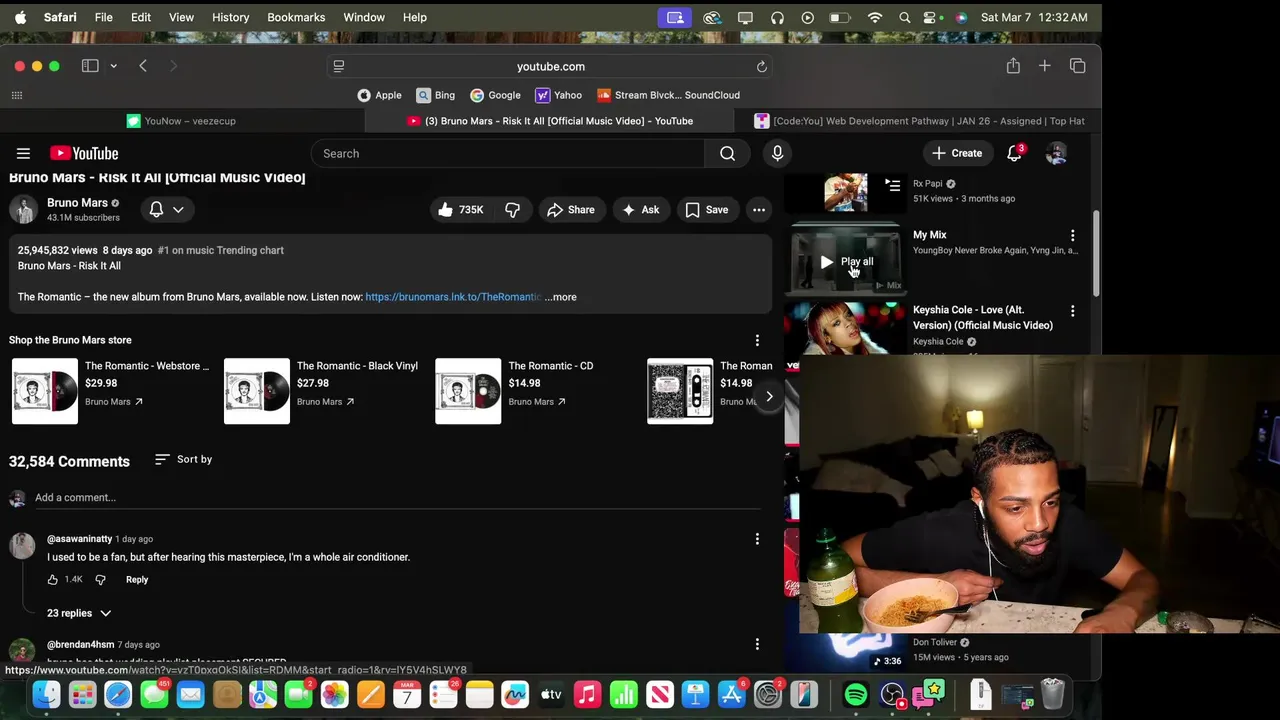The height and width of the screenshot is (720, 1280).
Task: Open the Music app in the Dock
Action: coord(587,694)
